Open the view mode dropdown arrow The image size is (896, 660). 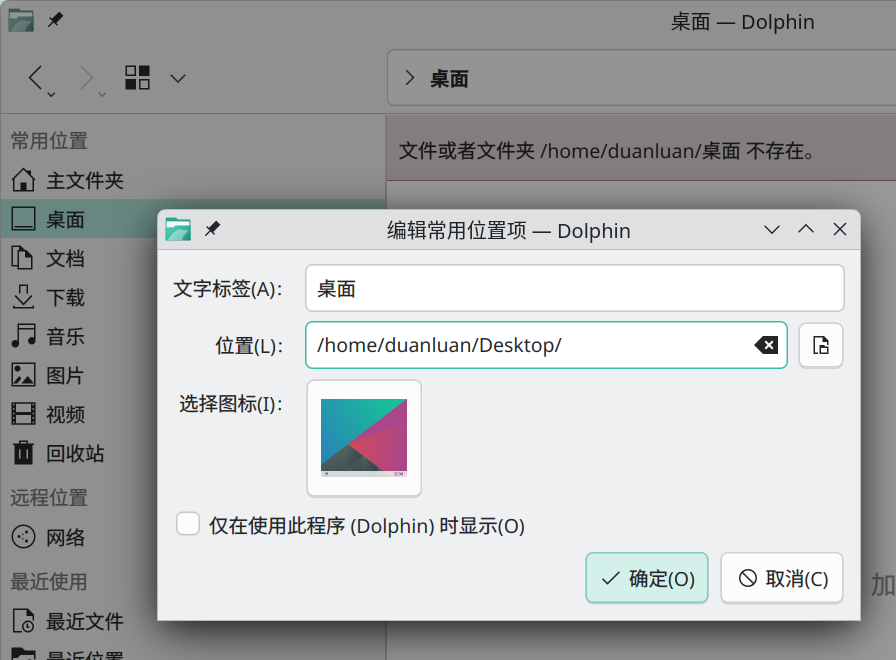(x=178, y=78)
